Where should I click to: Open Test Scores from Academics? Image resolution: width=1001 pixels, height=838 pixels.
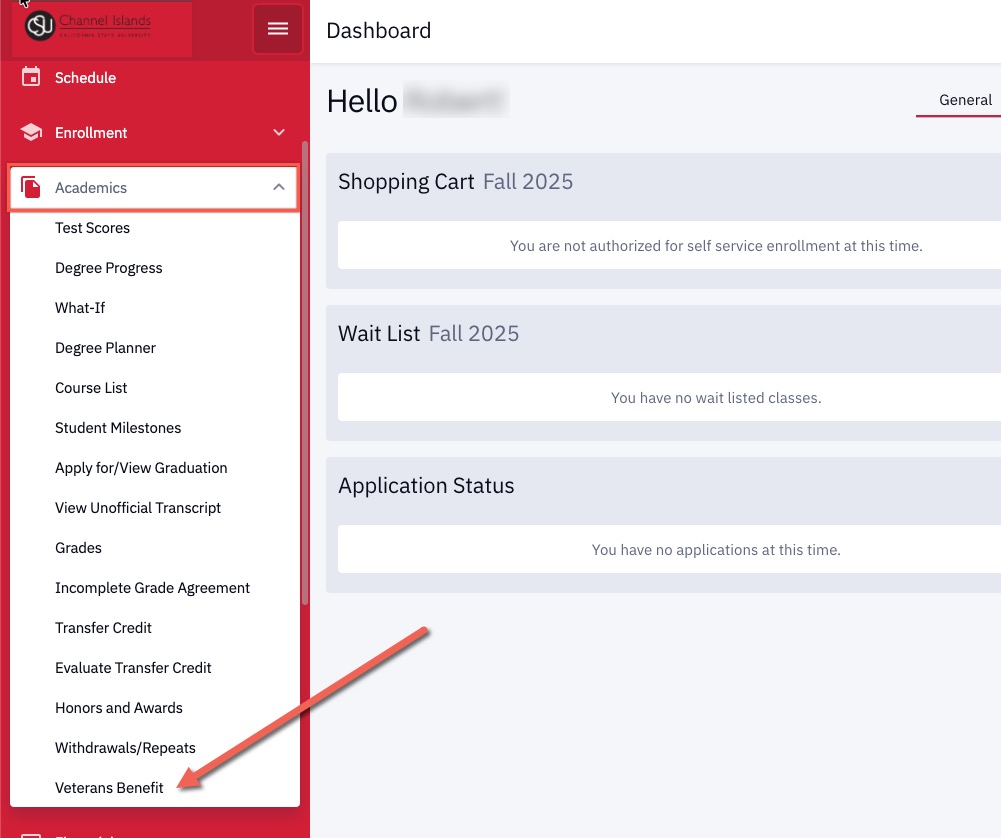coord(92,228)
